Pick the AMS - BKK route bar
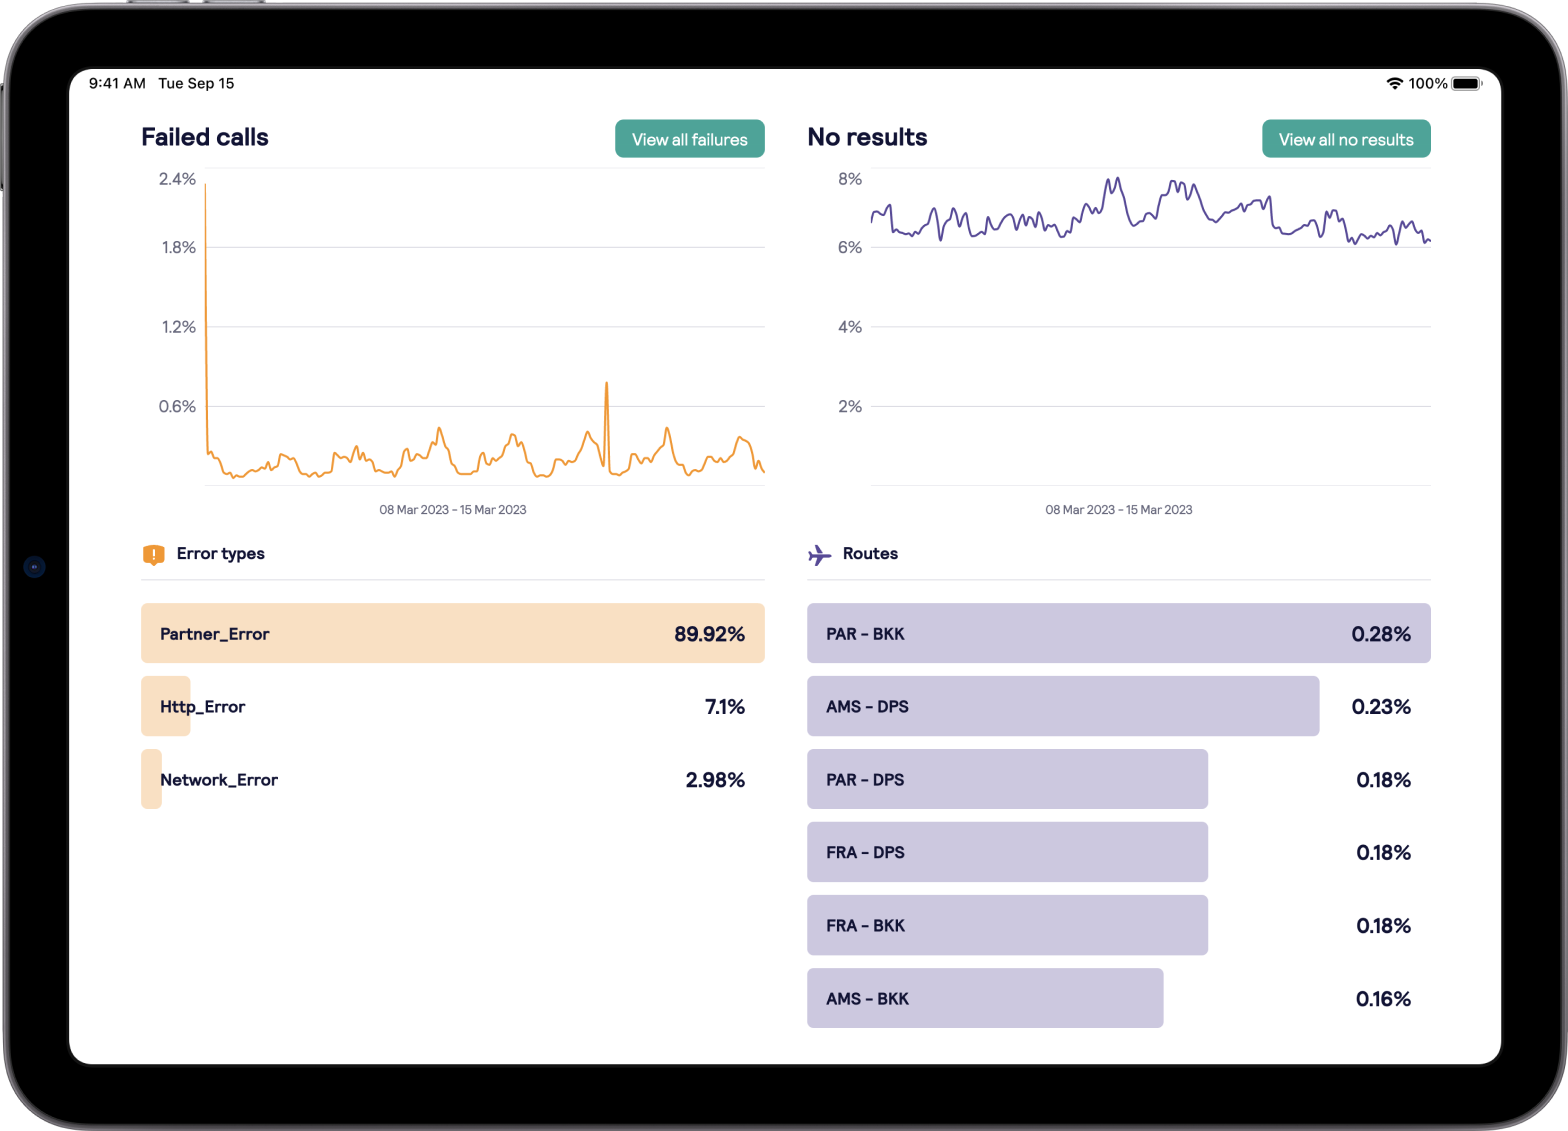The height and width of the screenshot is (1131, 1568). (985, 999)
